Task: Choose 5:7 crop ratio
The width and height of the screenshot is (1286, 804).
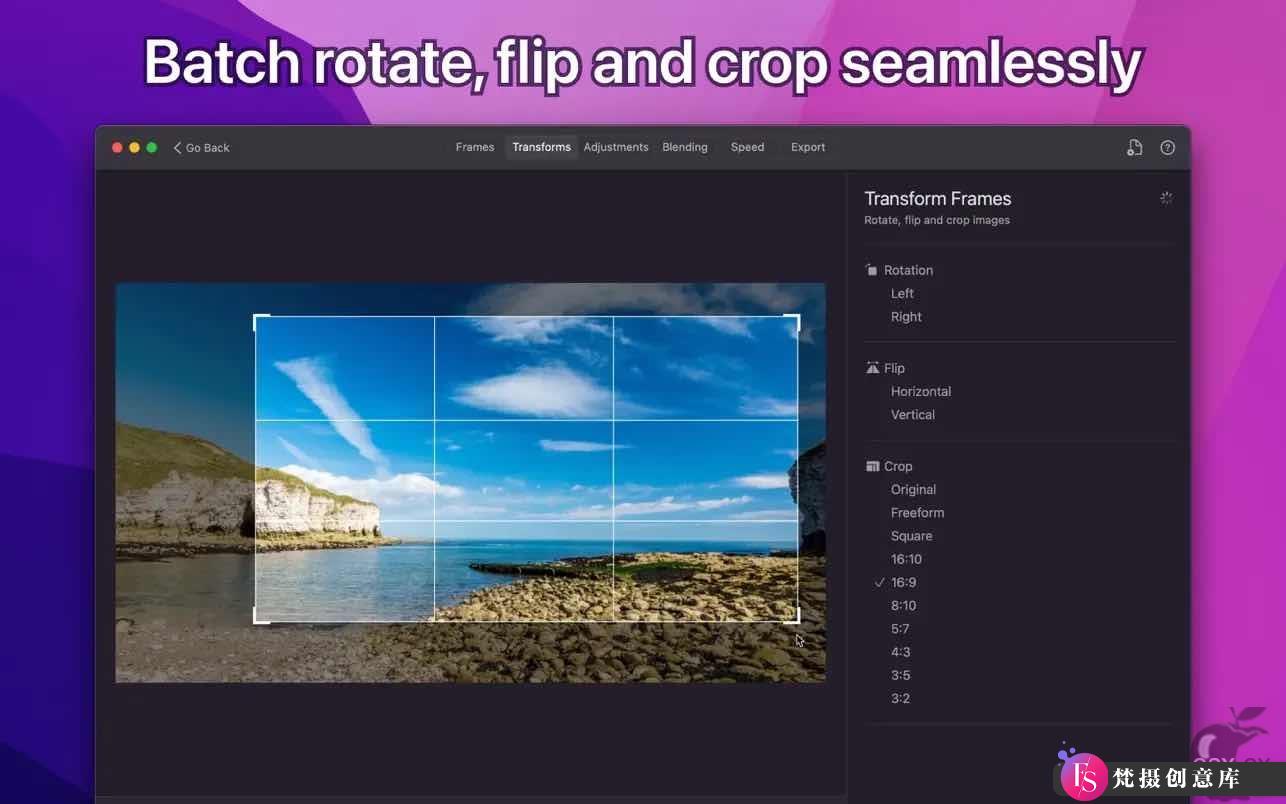Action: click(x=900, y=628)
